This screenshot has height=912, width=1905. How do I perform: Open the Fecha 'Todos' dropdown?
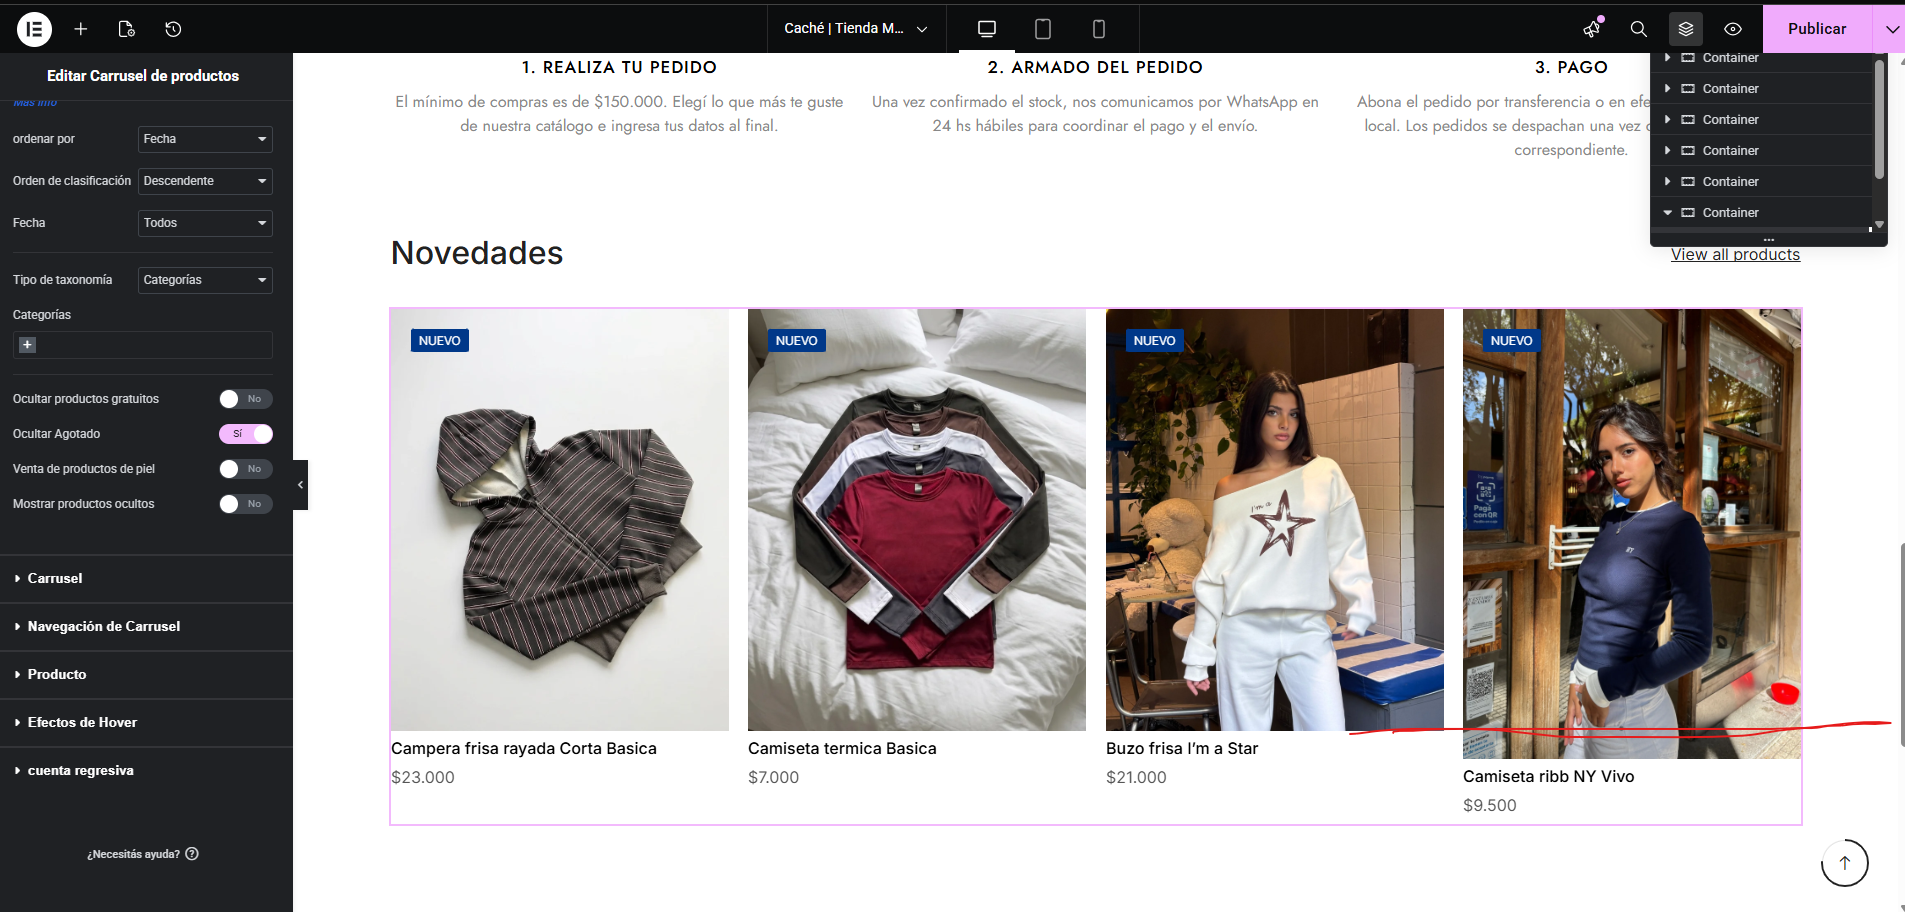(x=205, y=223)
